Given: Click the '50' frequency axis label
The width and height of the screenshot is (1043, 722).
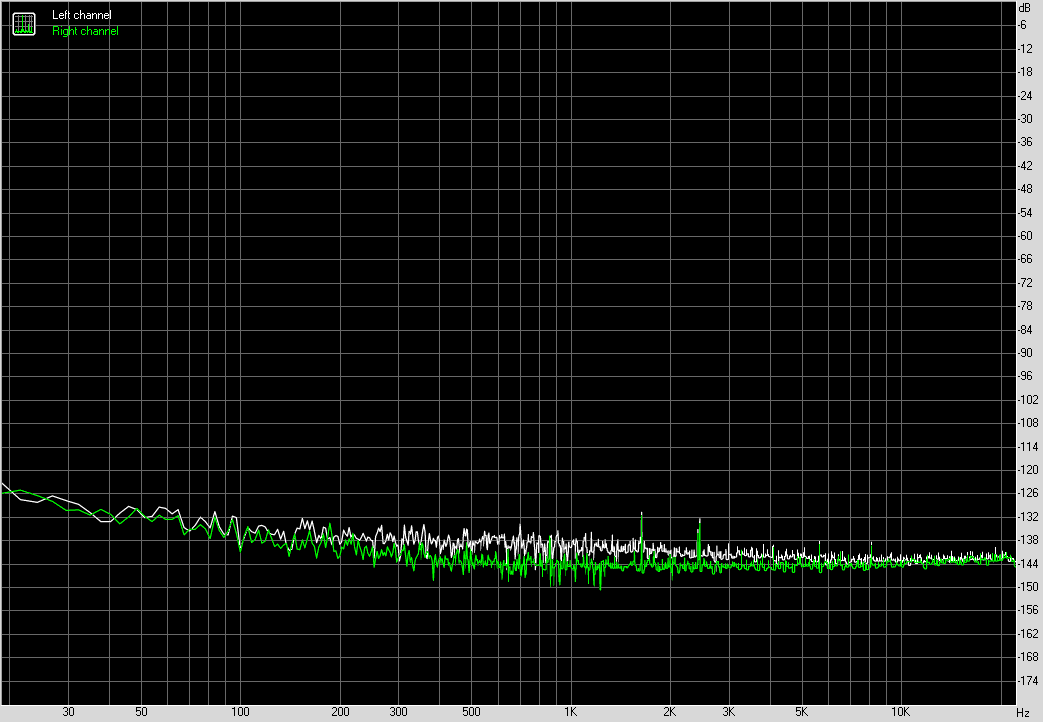Looking at the screenshot, I should (141, 711).
